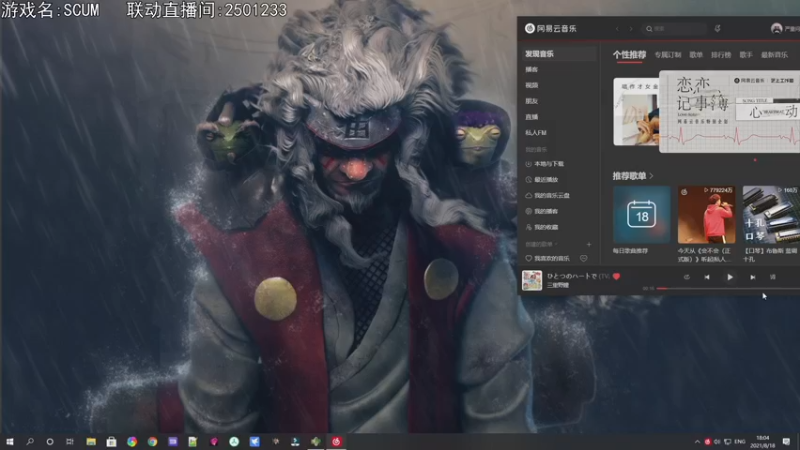Image resolution: width=800 pixels, height=450 pixels.
Task: Open the user avatar profile
Action: 777,29
